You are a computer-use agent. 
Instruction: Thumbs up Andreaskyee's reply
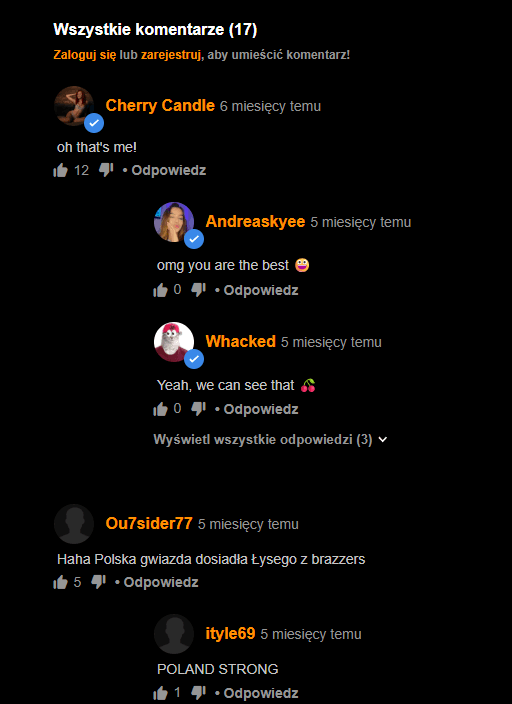click(x=160, y=290)
